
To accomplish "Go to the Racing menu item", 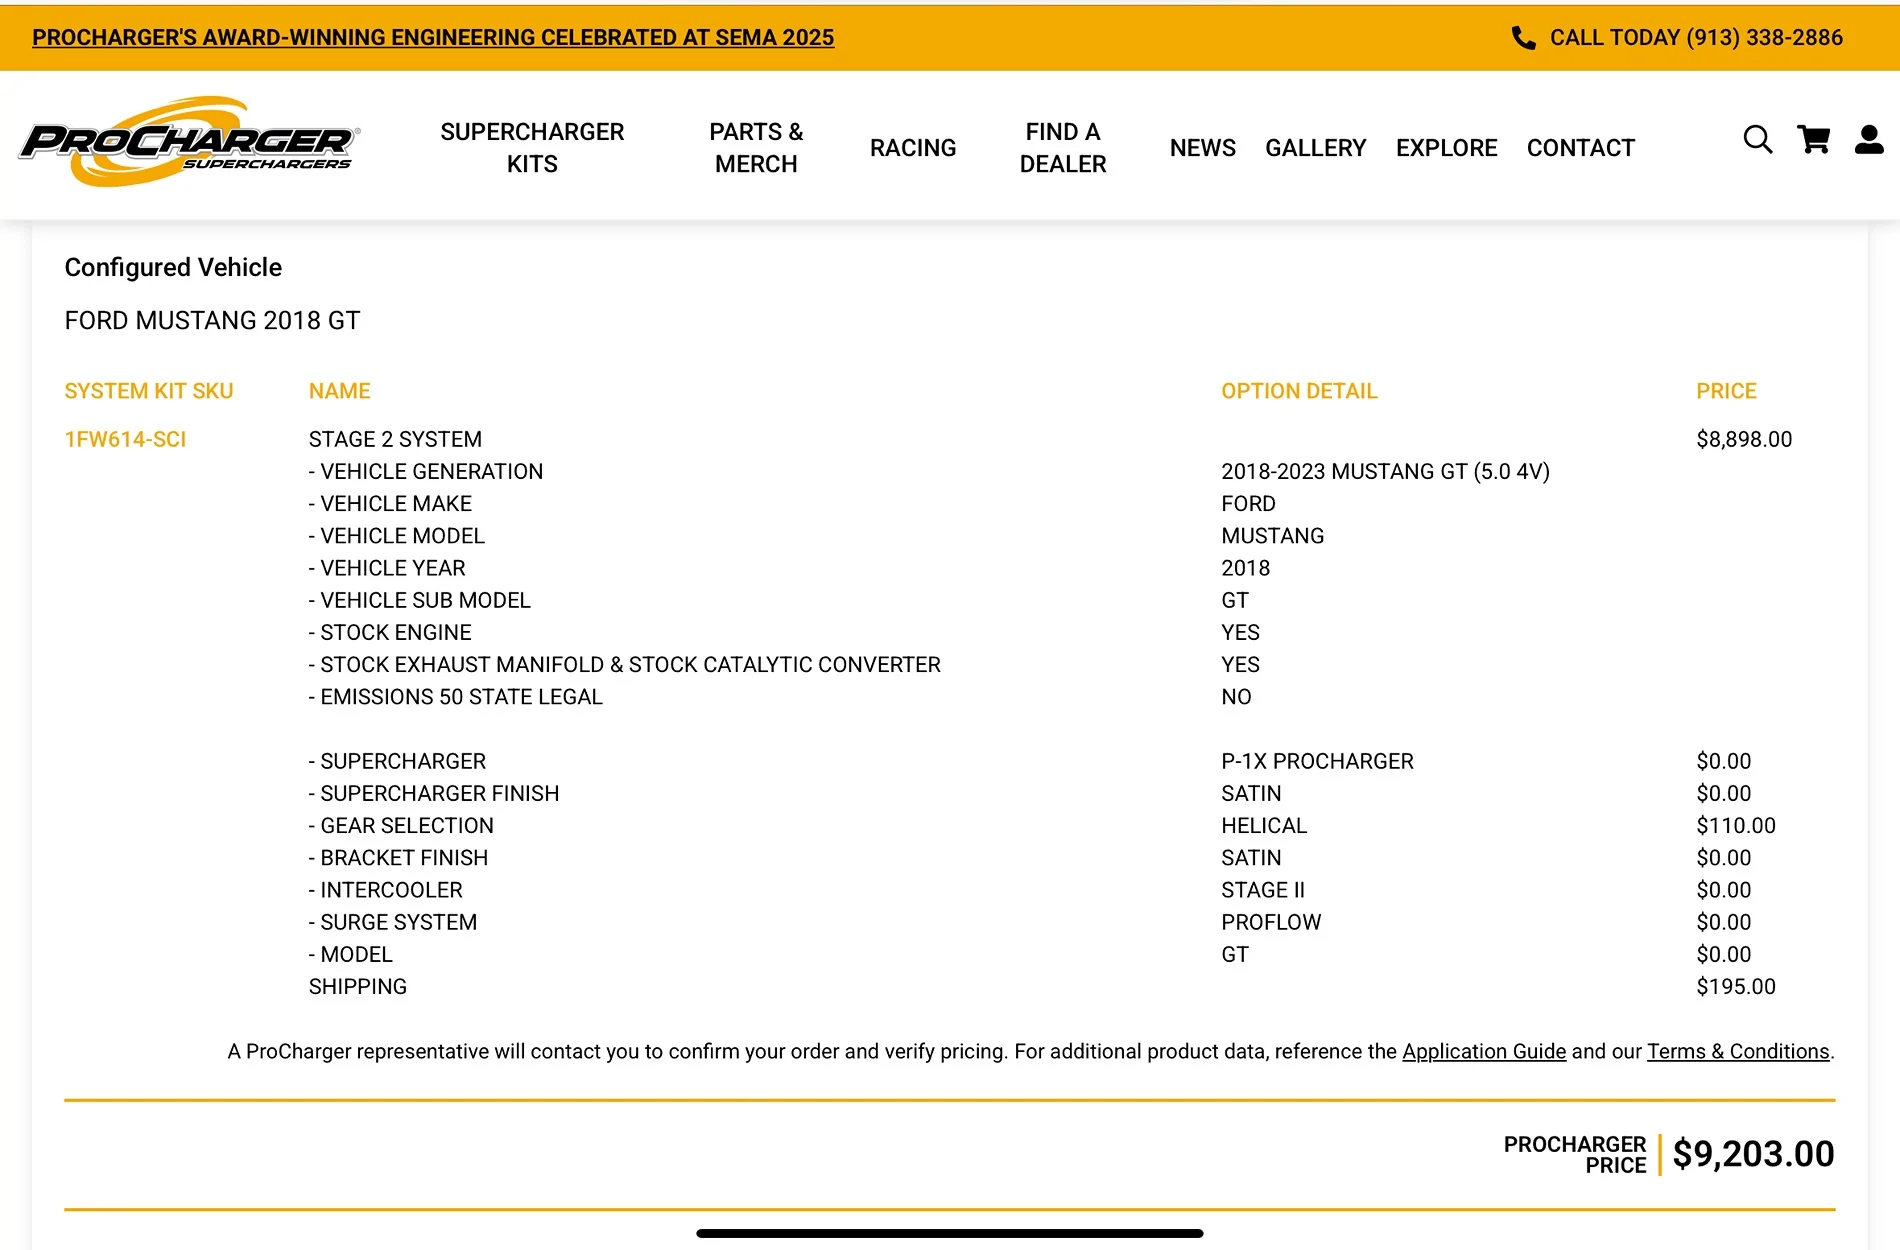I will [913, 148].
